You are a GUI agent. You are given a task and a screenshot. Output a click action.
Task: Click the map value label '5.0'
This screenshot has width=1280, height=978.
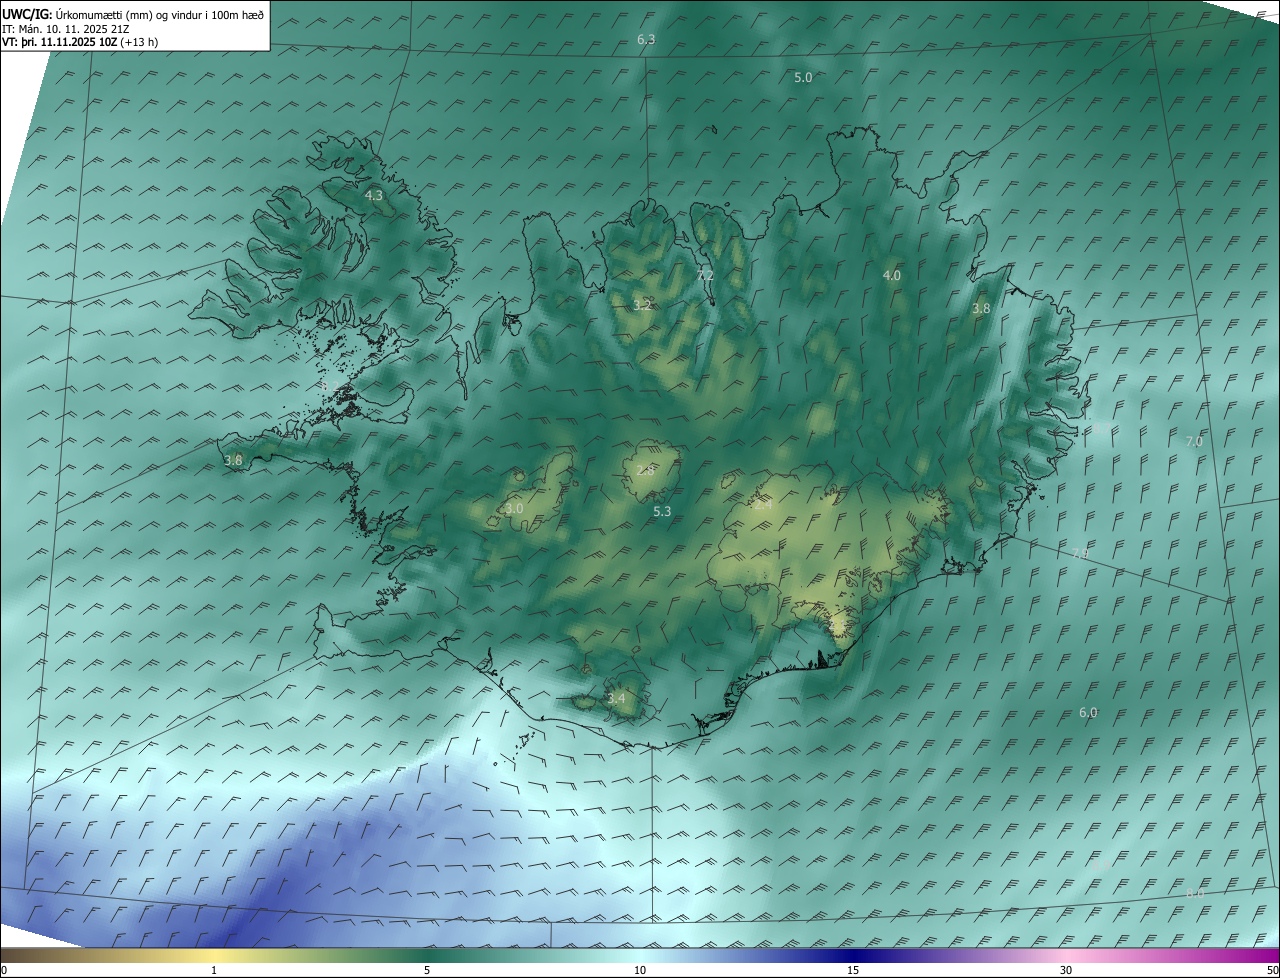pos(803,77)
